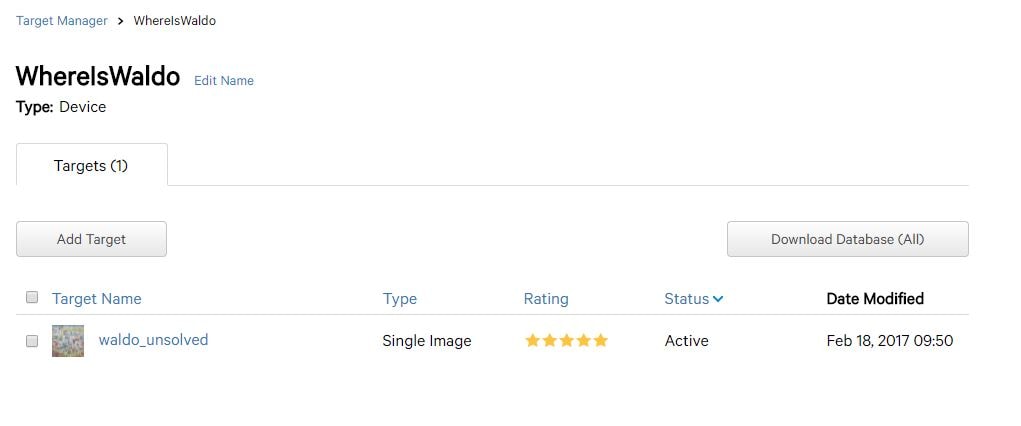
Task: Click the Add Target button
Action: pyautogui.click(x=91, y=239)
